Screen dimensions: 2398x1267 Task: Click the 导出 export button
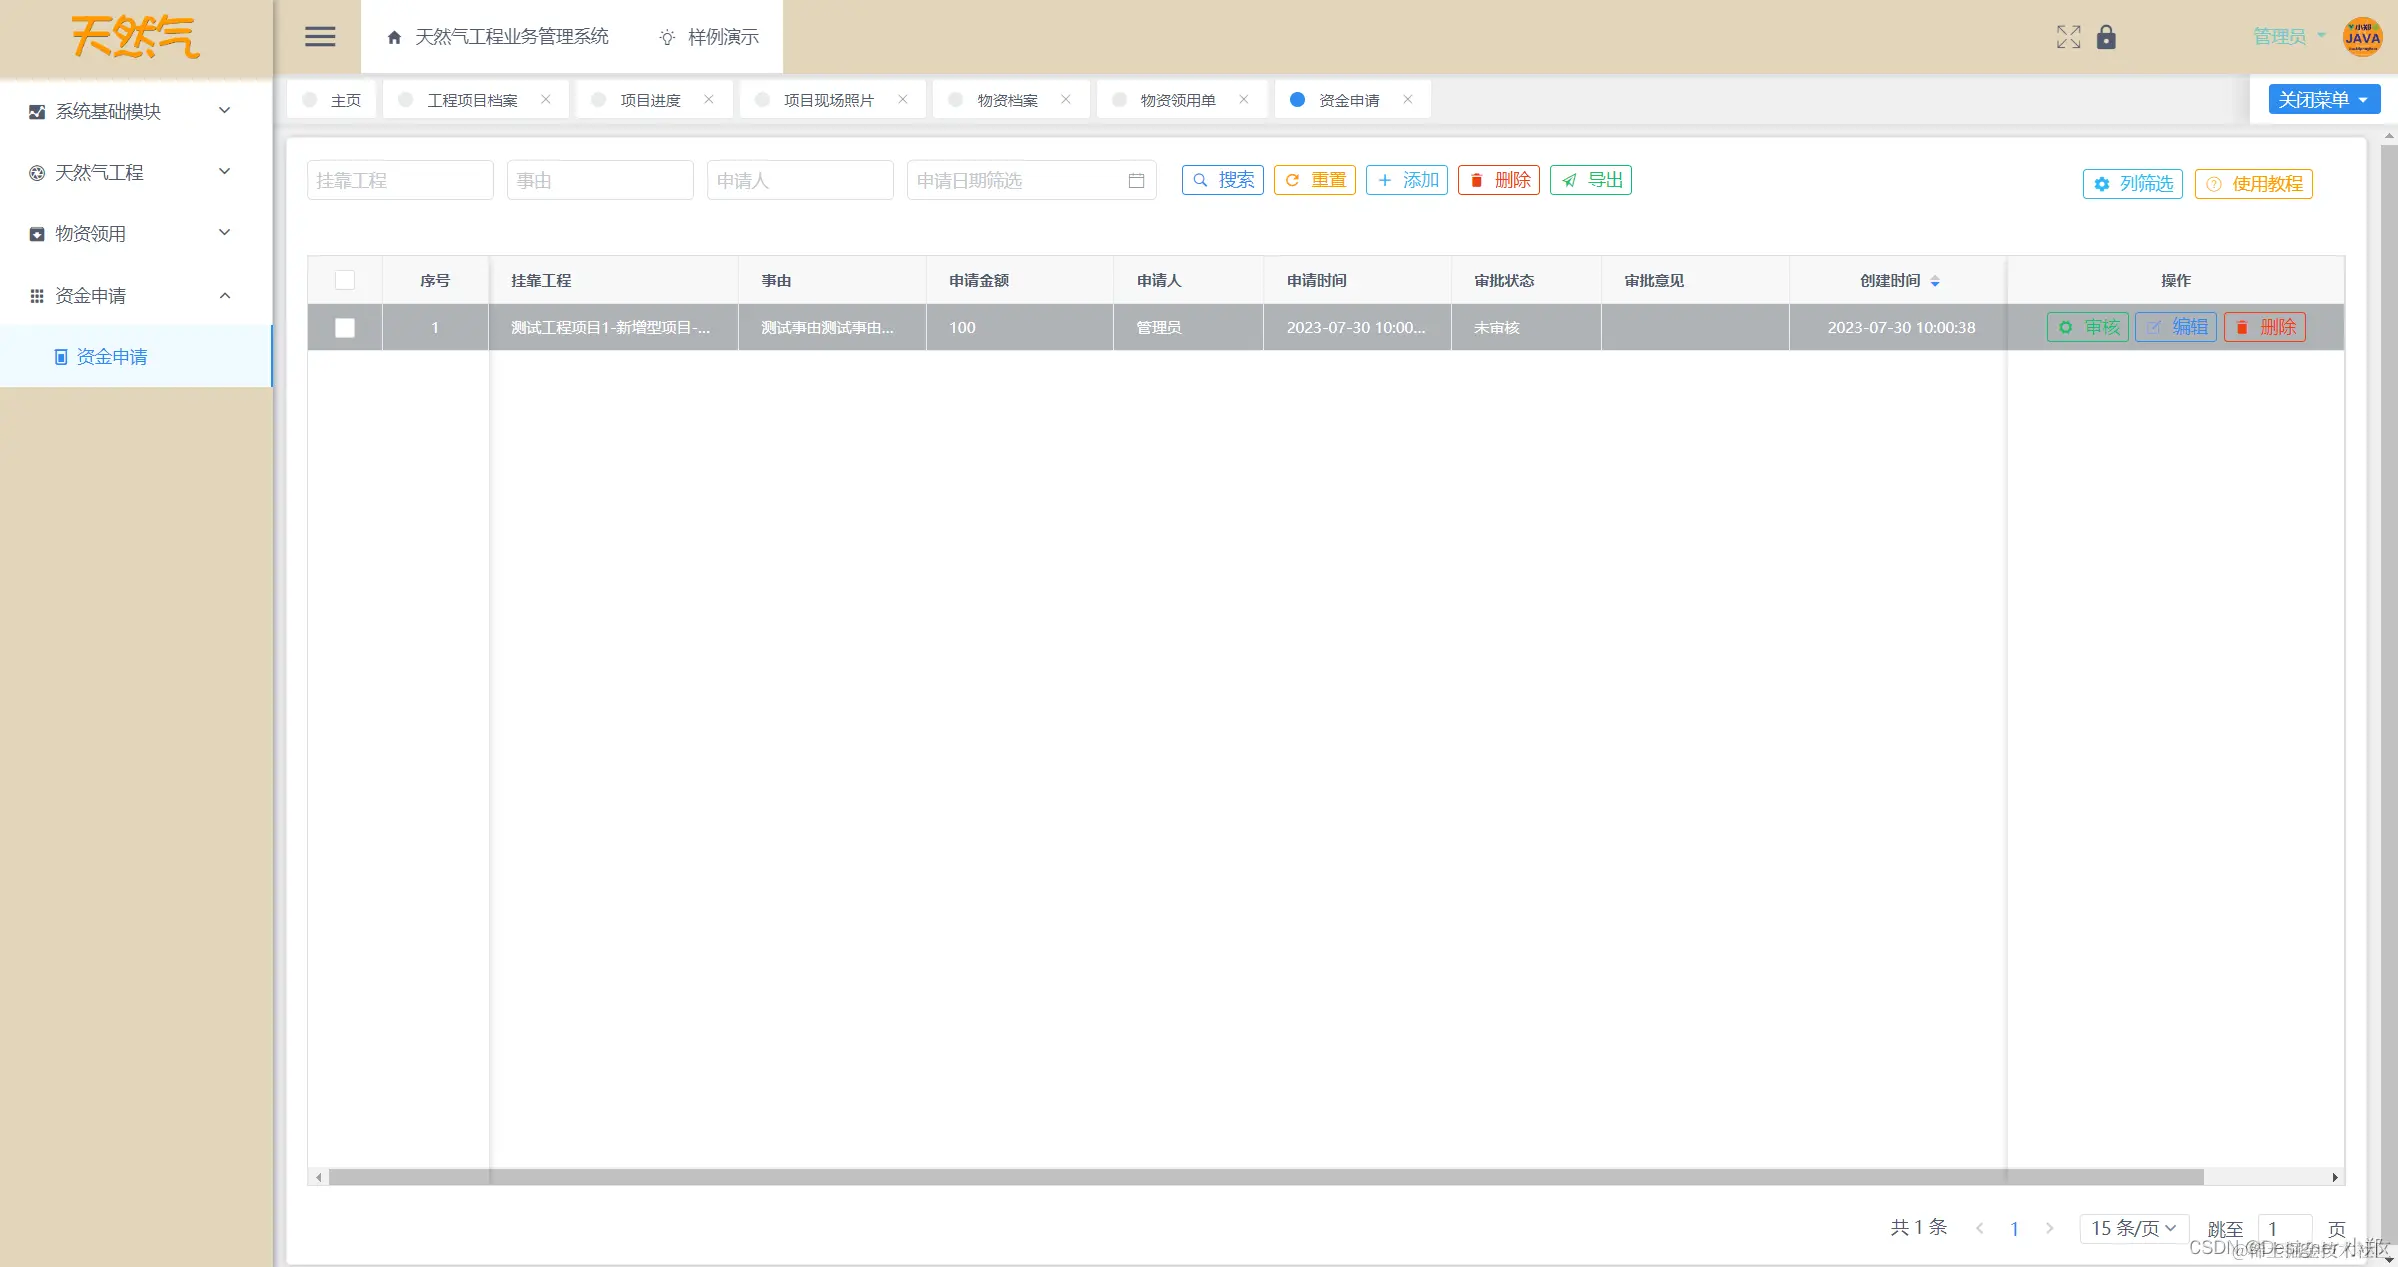point(1591,180)
